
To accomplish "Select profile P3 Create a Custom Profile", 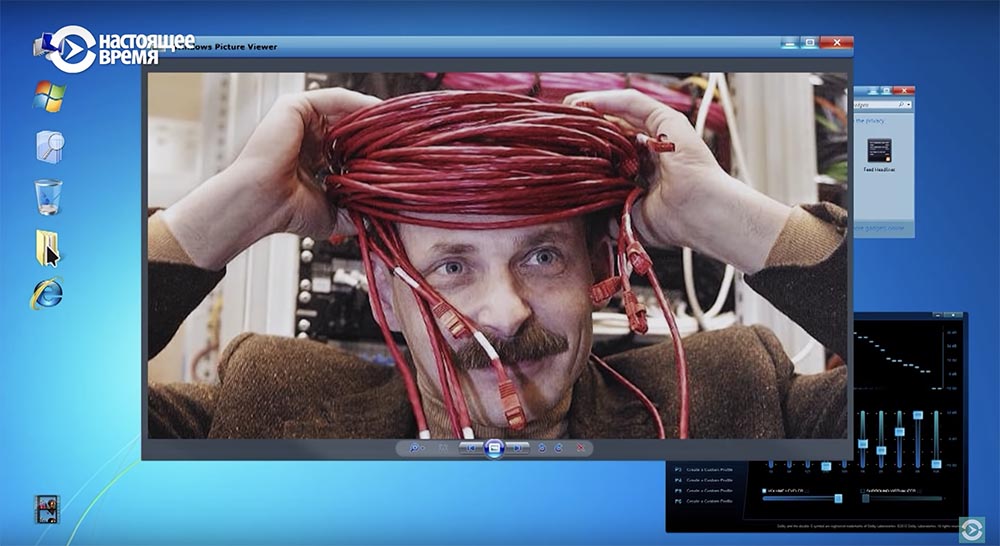I will pyautogui.click(x=703, y=469).
